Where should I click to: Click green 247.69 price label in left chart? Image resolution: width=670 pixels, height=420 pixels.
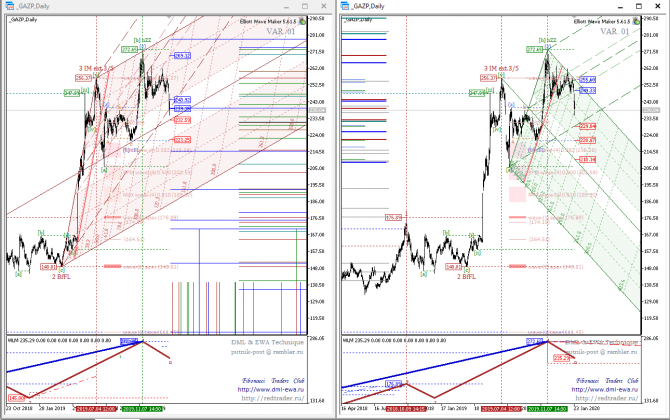tap(72, 93)
